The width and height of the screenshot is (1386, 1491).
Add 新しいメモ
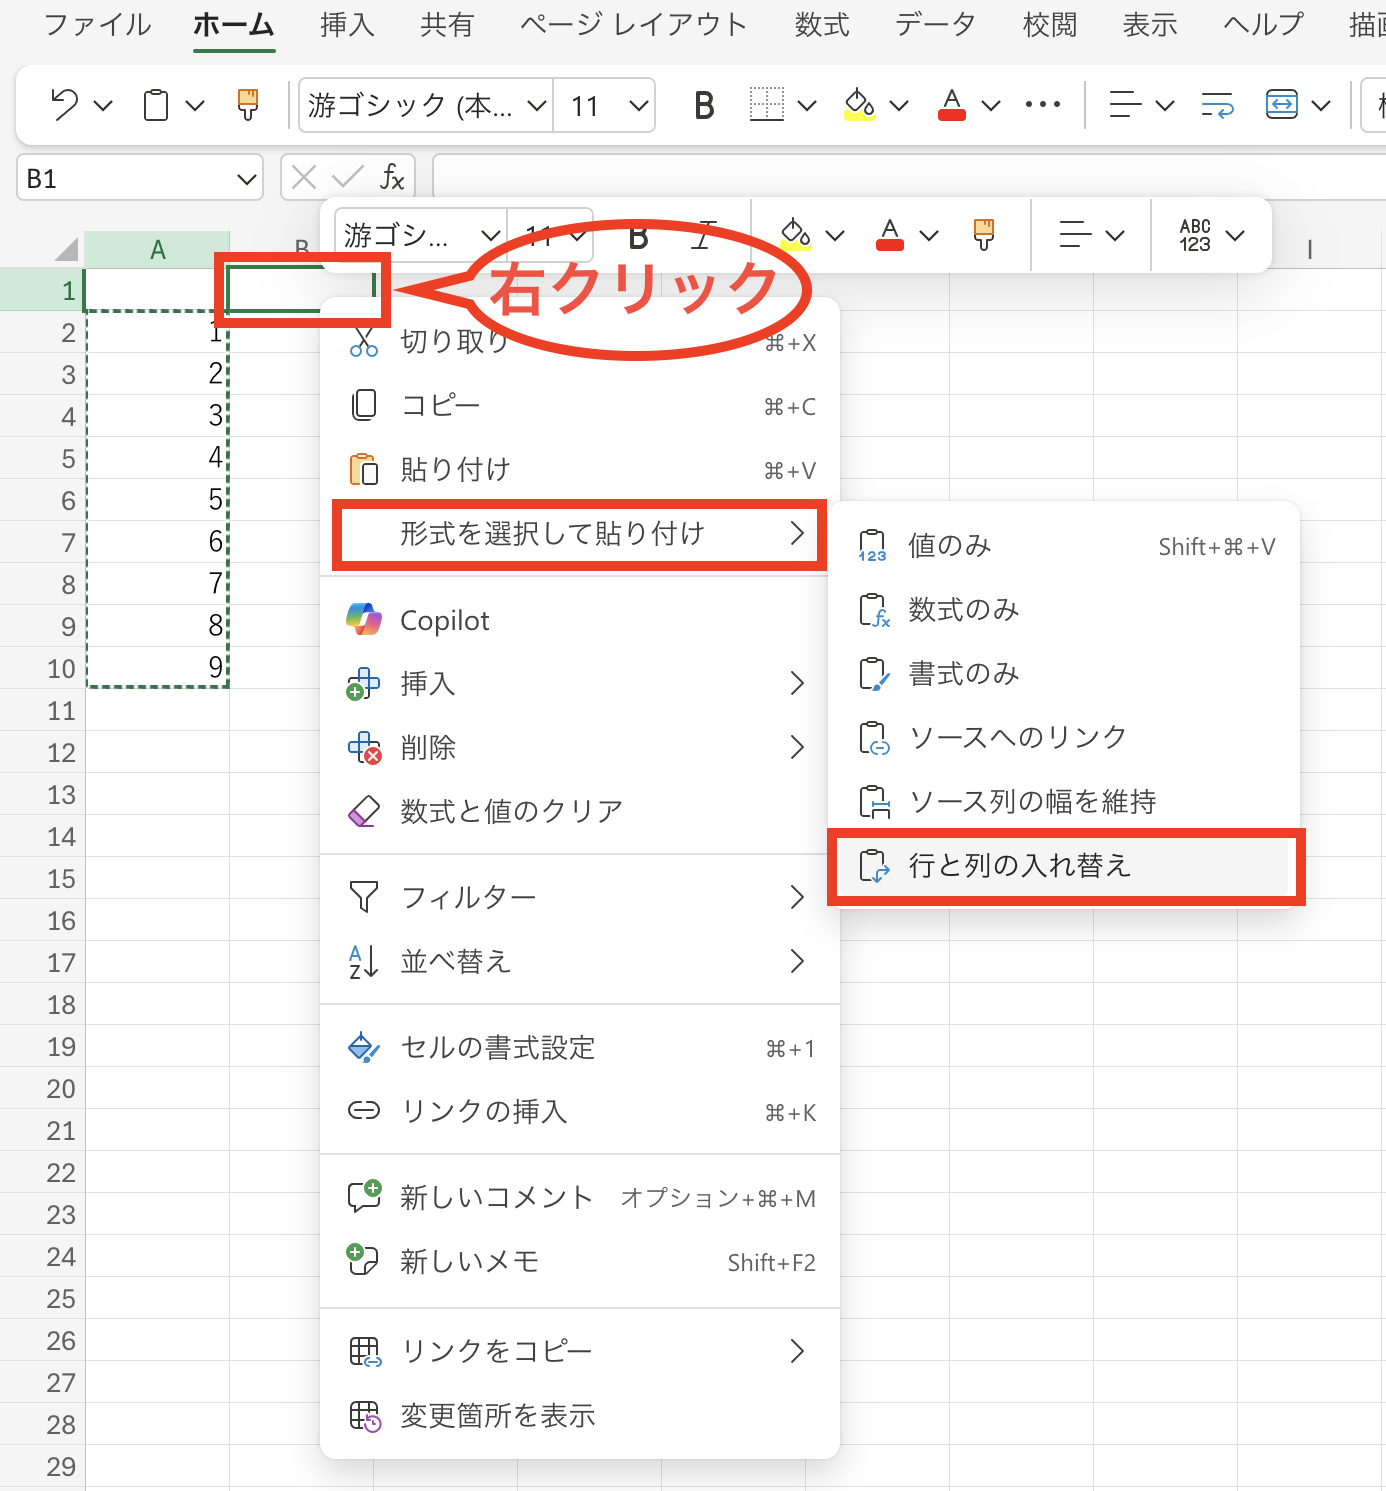[580, 1262]
